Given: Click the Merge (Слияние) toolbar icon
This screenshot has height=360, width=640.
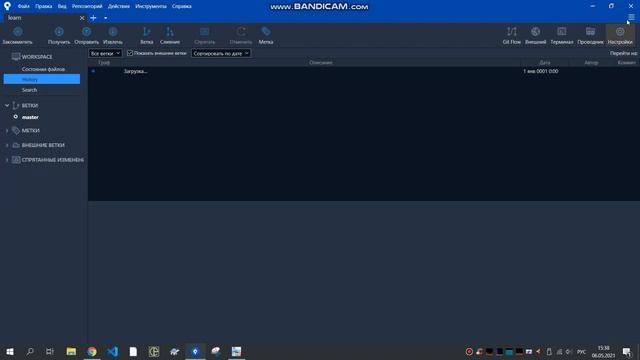Looking at the screenshot, I should (170, 36).
